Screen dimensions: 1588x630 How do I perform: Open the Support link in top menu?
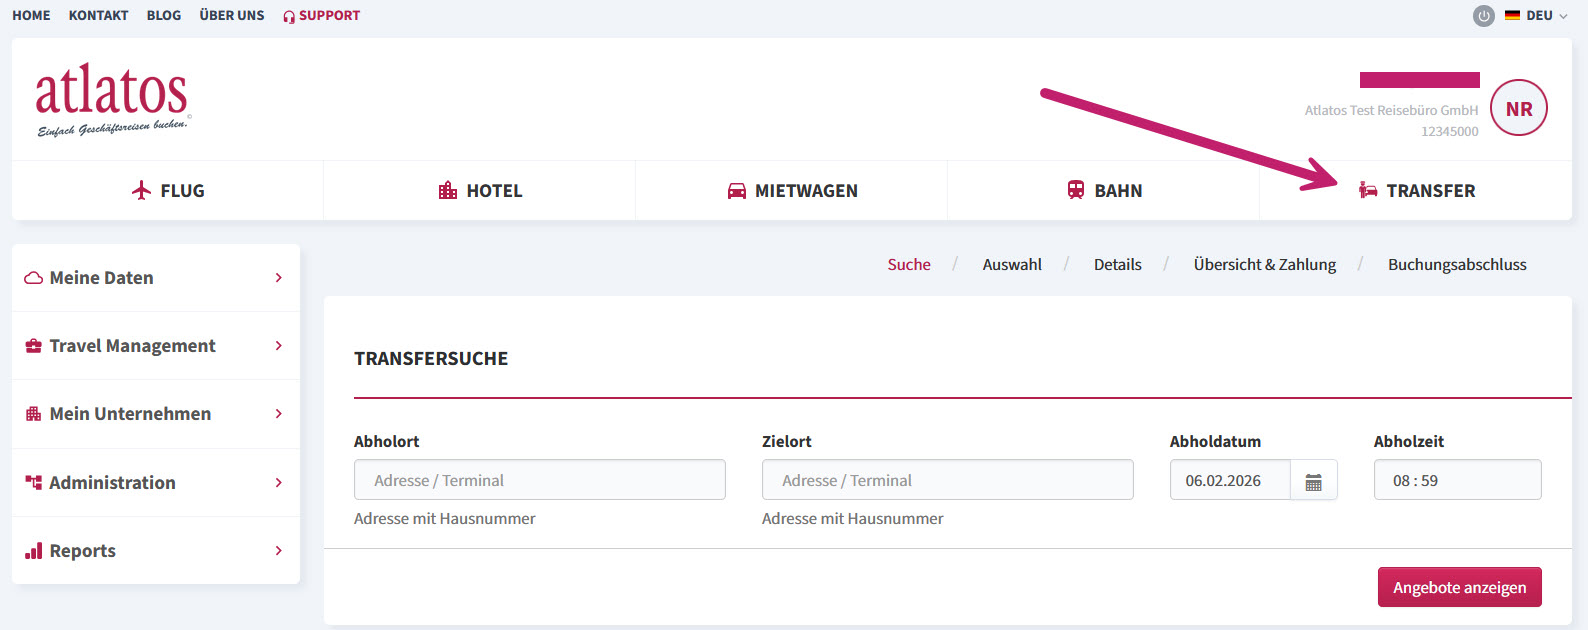321,16
